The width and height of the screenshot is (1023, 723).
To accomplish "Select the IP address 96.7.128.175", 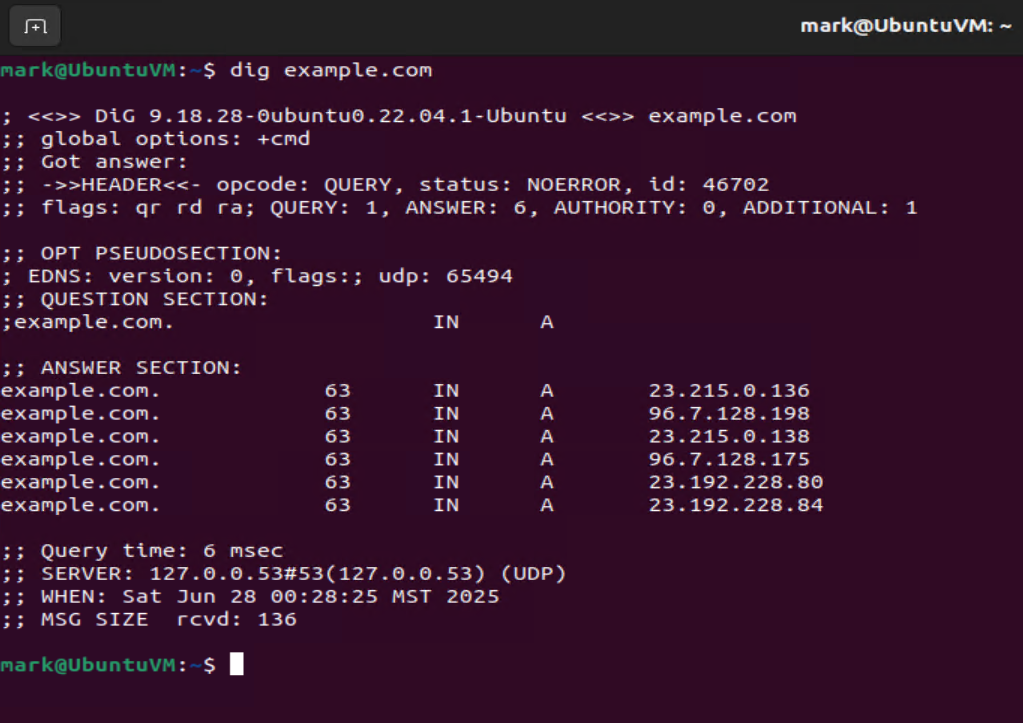I will 729,459.
